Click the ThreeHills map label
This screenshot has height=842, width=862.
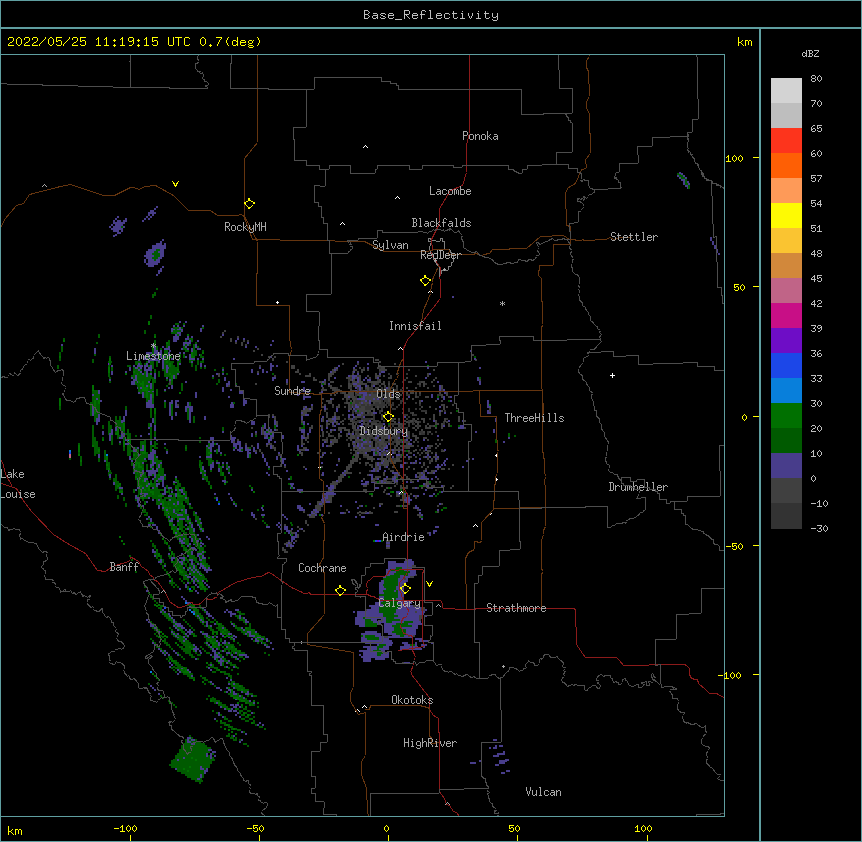(534, 418)
